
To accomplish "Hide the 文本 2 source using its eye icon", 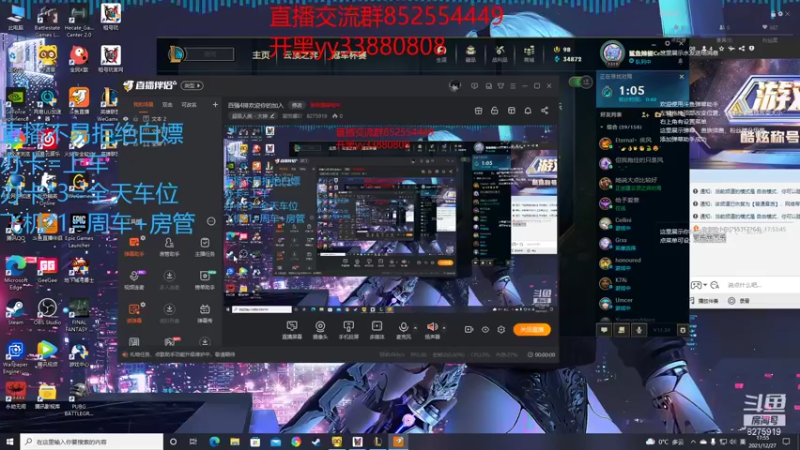I will tap(126, 119).
